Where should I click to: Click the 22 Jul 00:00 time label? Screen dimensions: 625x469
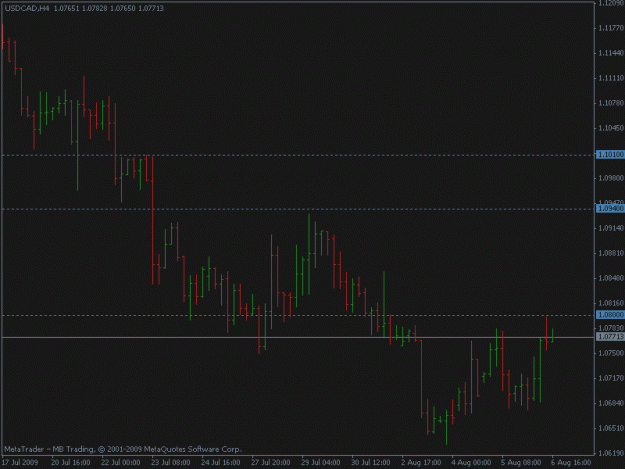pos(120,463)
